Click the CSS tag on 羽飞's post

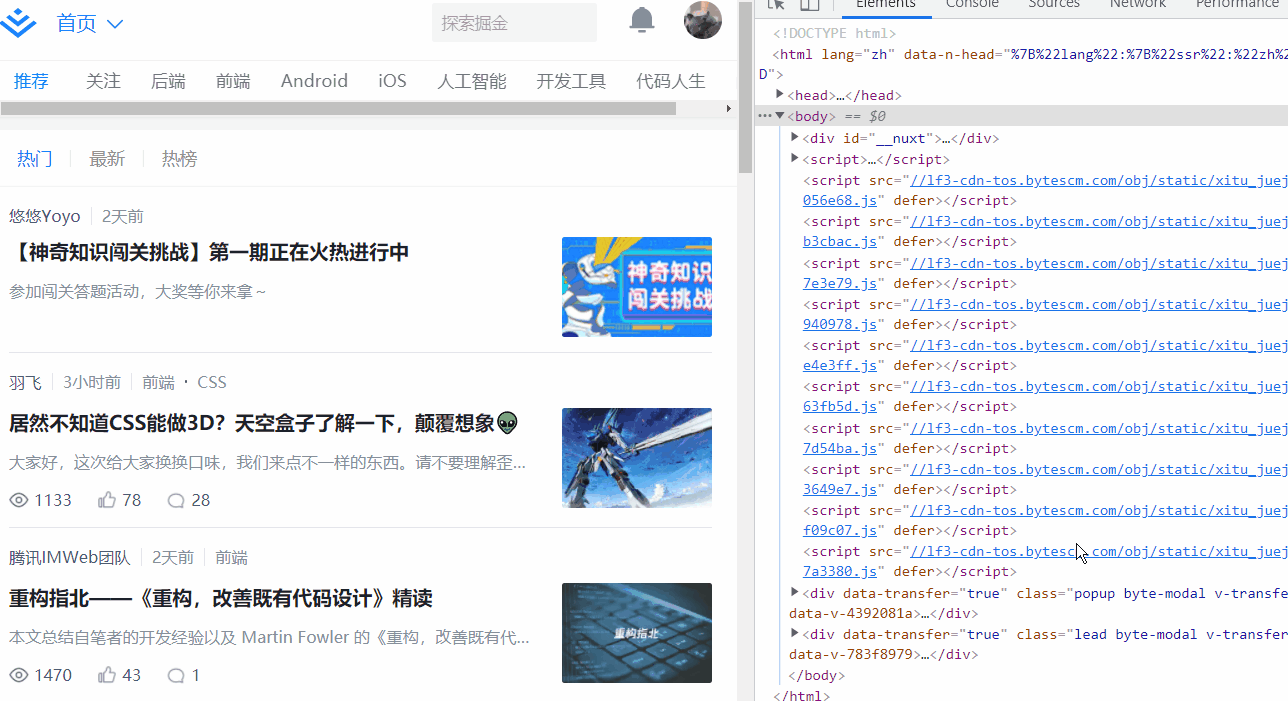(x=212, y=382)
